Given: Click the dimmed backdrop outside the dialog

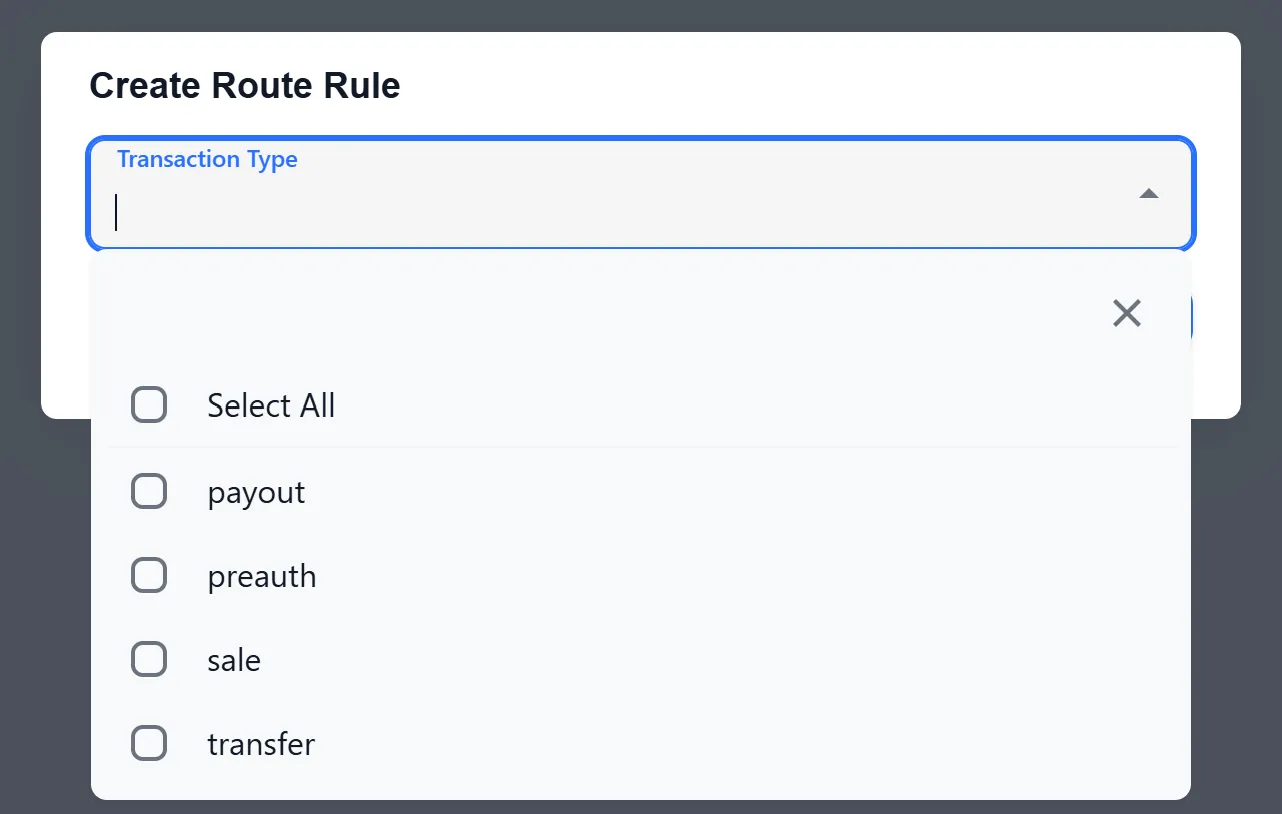Looking at the screenshot, I should (x=640, y=14).
